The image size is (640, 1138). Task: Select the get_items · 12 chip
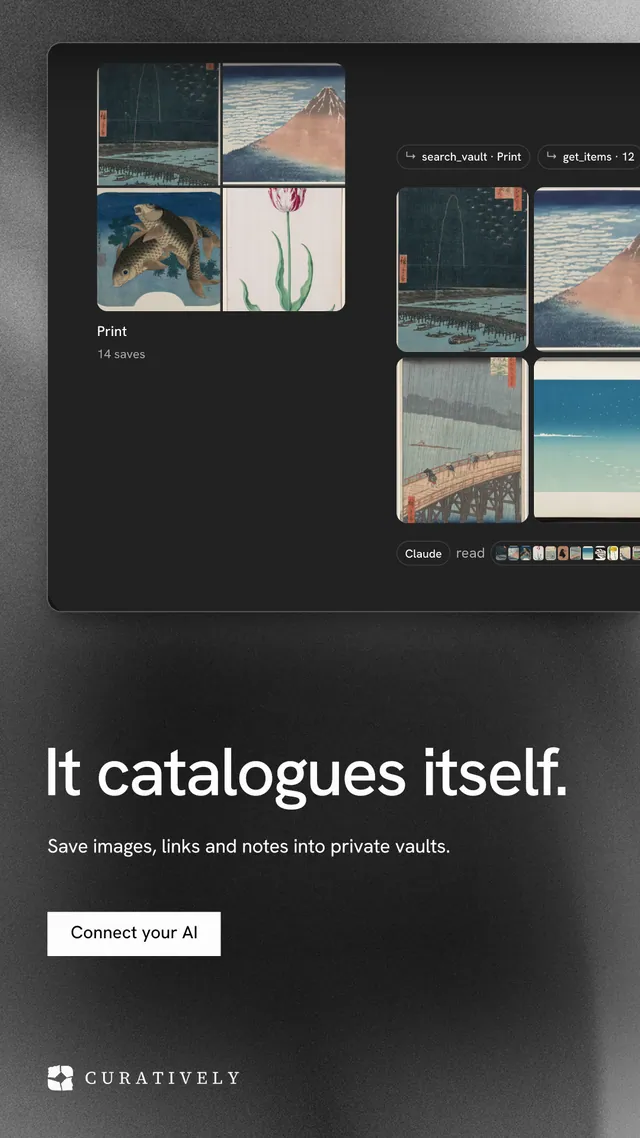click(588, 157)
